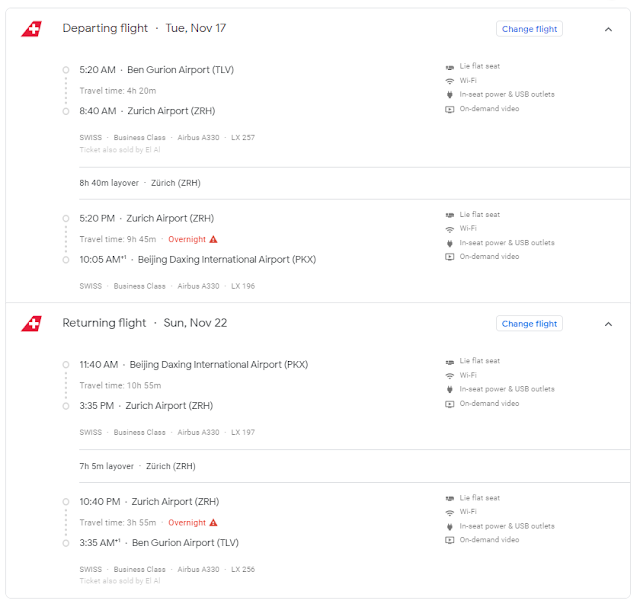Viewport: 640px width, 607px height.
Task: Click the Lie flat seat icon for LX 257
Action: [x=449, y=67]
